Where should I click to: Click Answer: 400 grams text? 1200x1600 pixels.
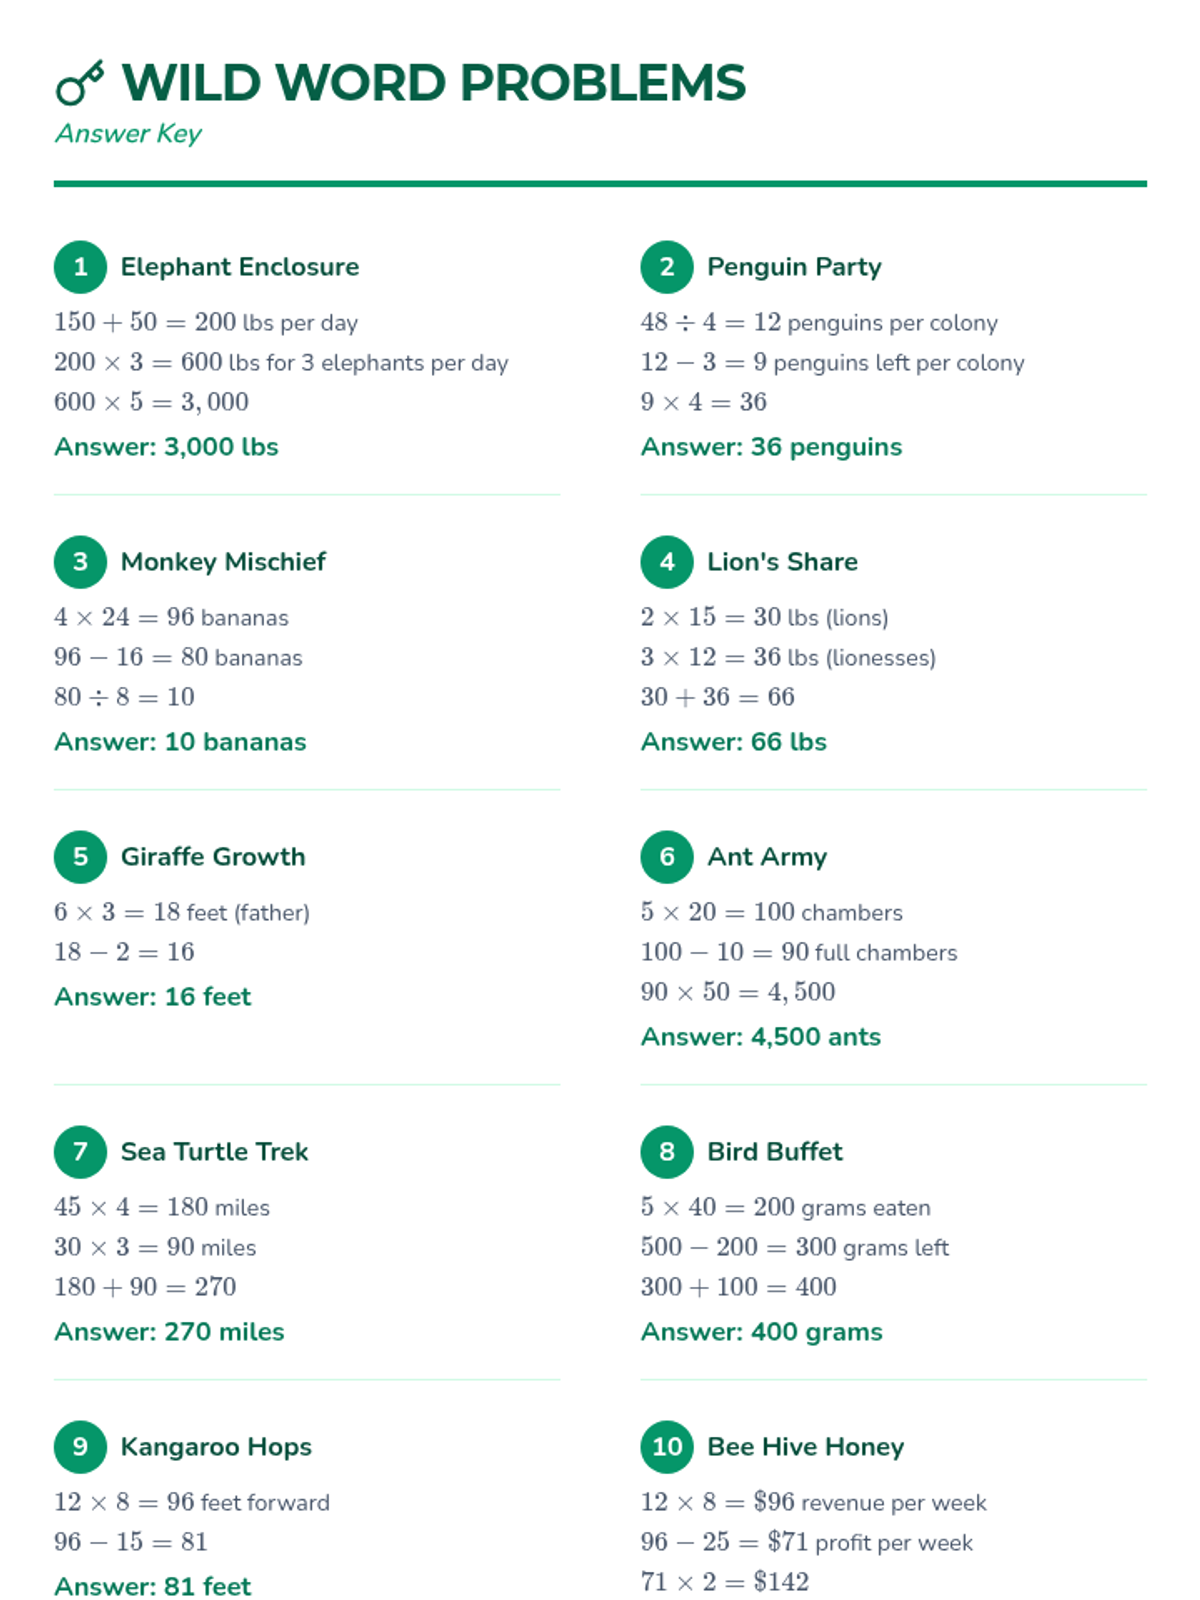762,1332
